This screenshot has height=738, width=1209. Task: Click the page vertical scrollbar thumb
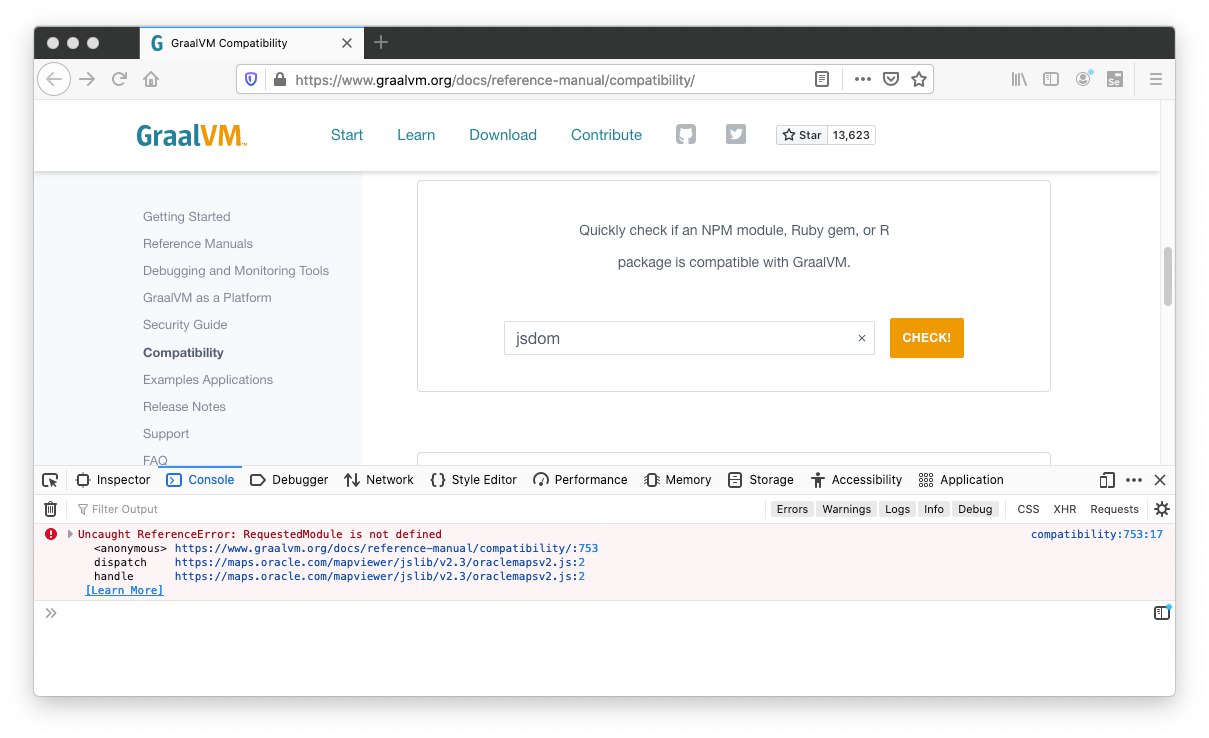tap(1167, 276)
